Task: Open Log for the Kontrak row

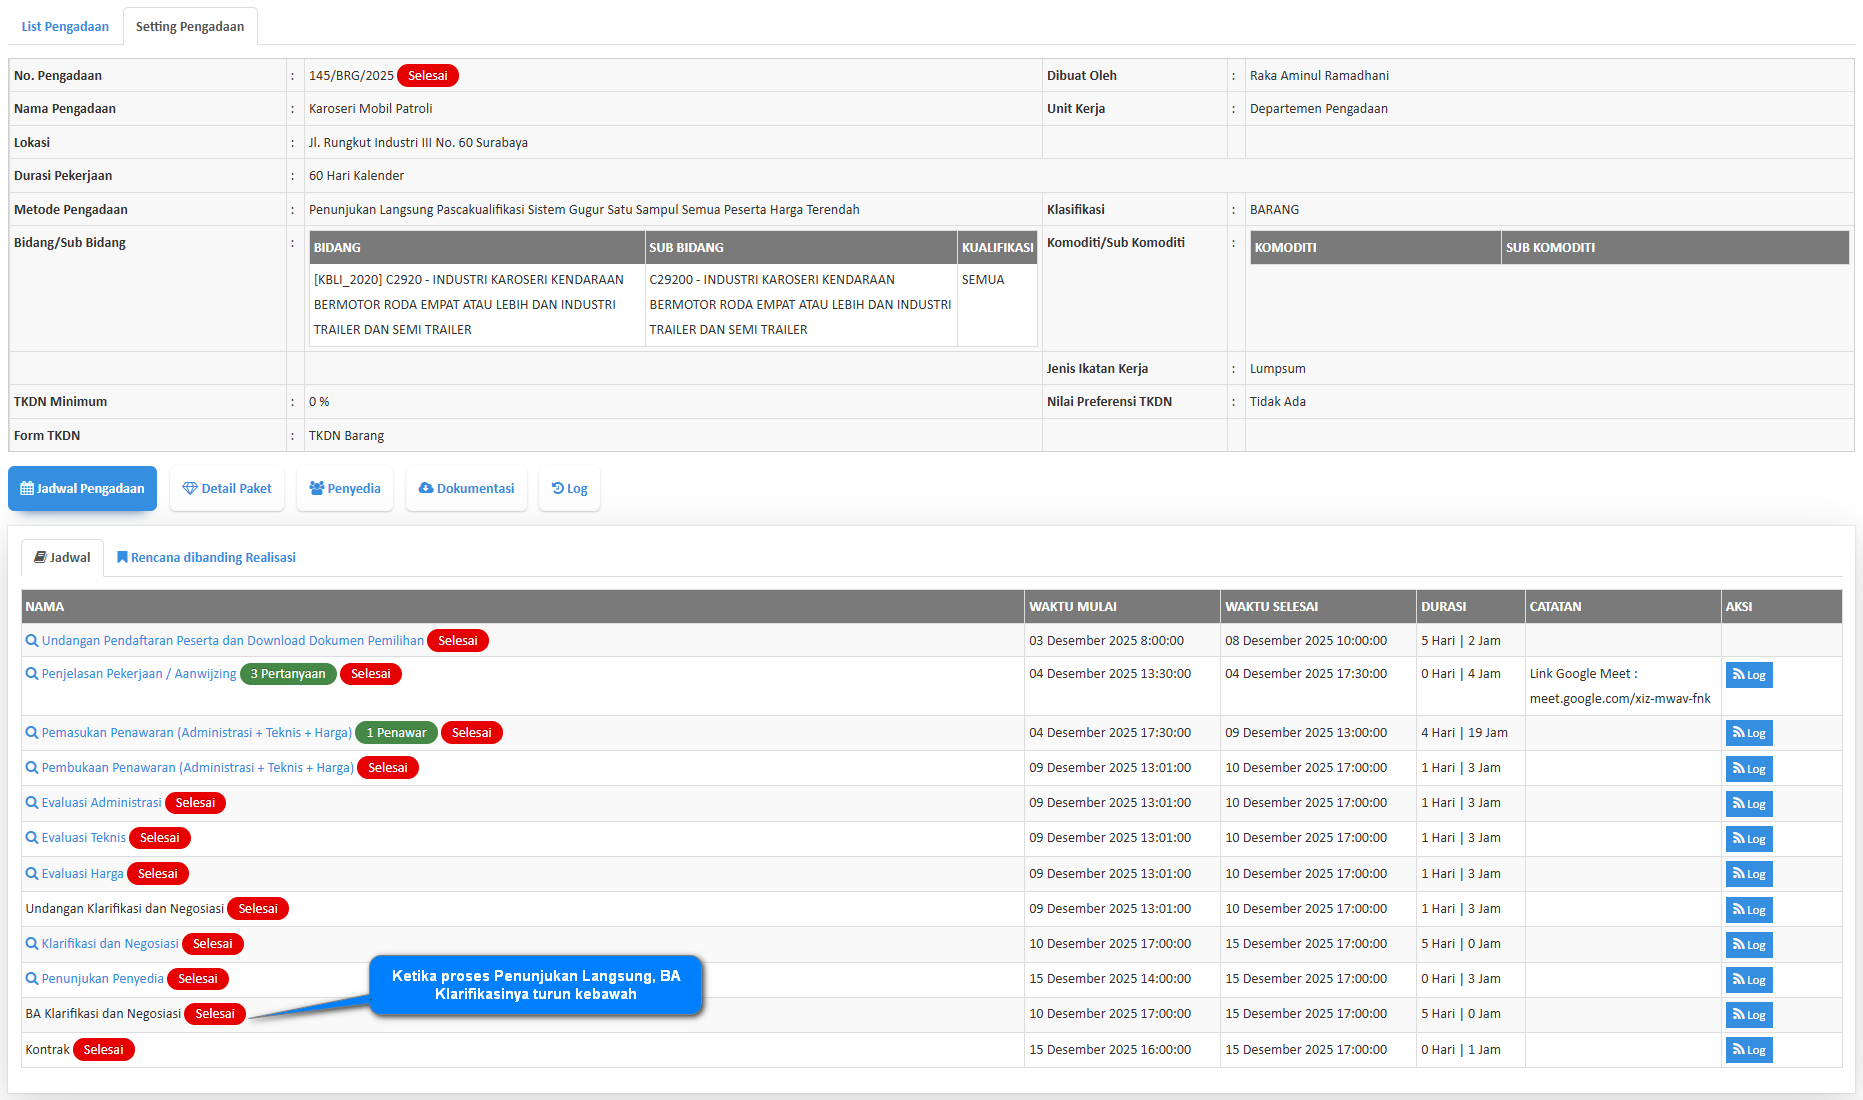Action: [1748, 1050]
